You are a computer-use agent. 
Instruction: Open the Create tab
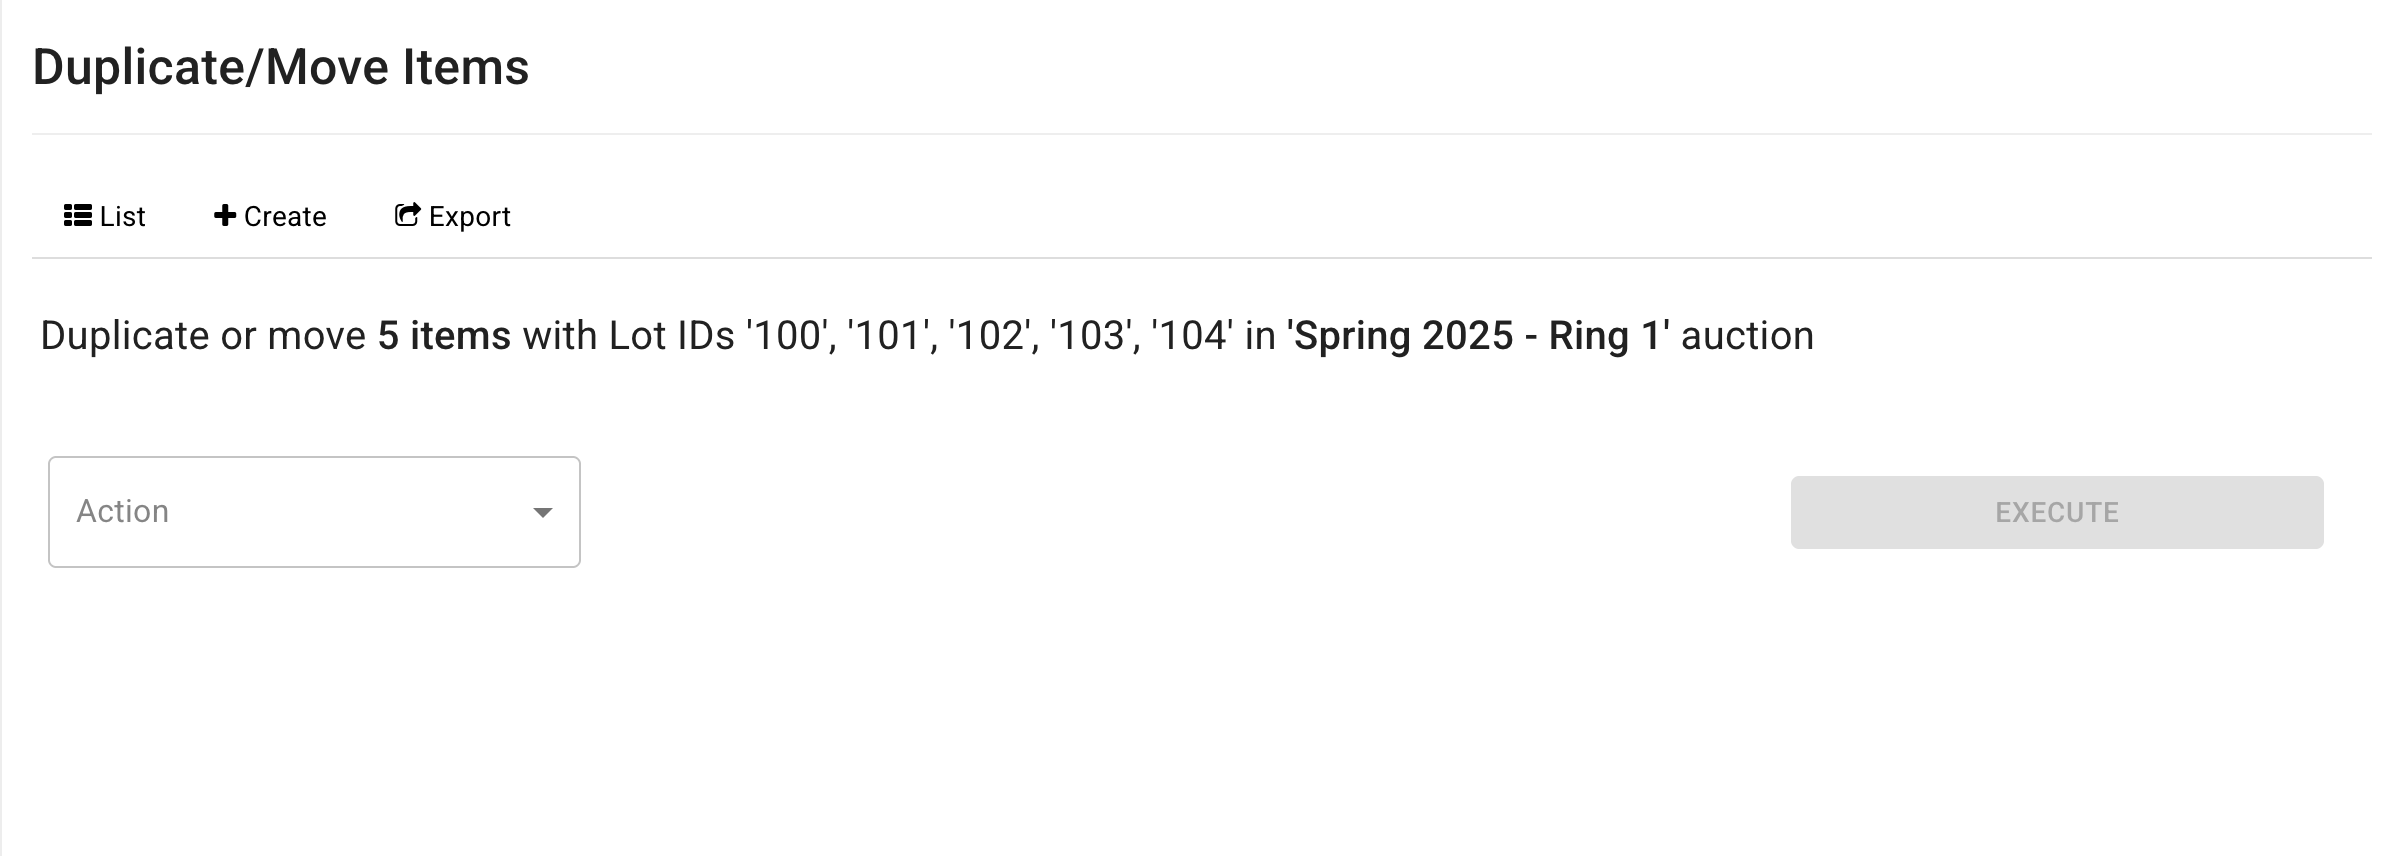[270, 216]
